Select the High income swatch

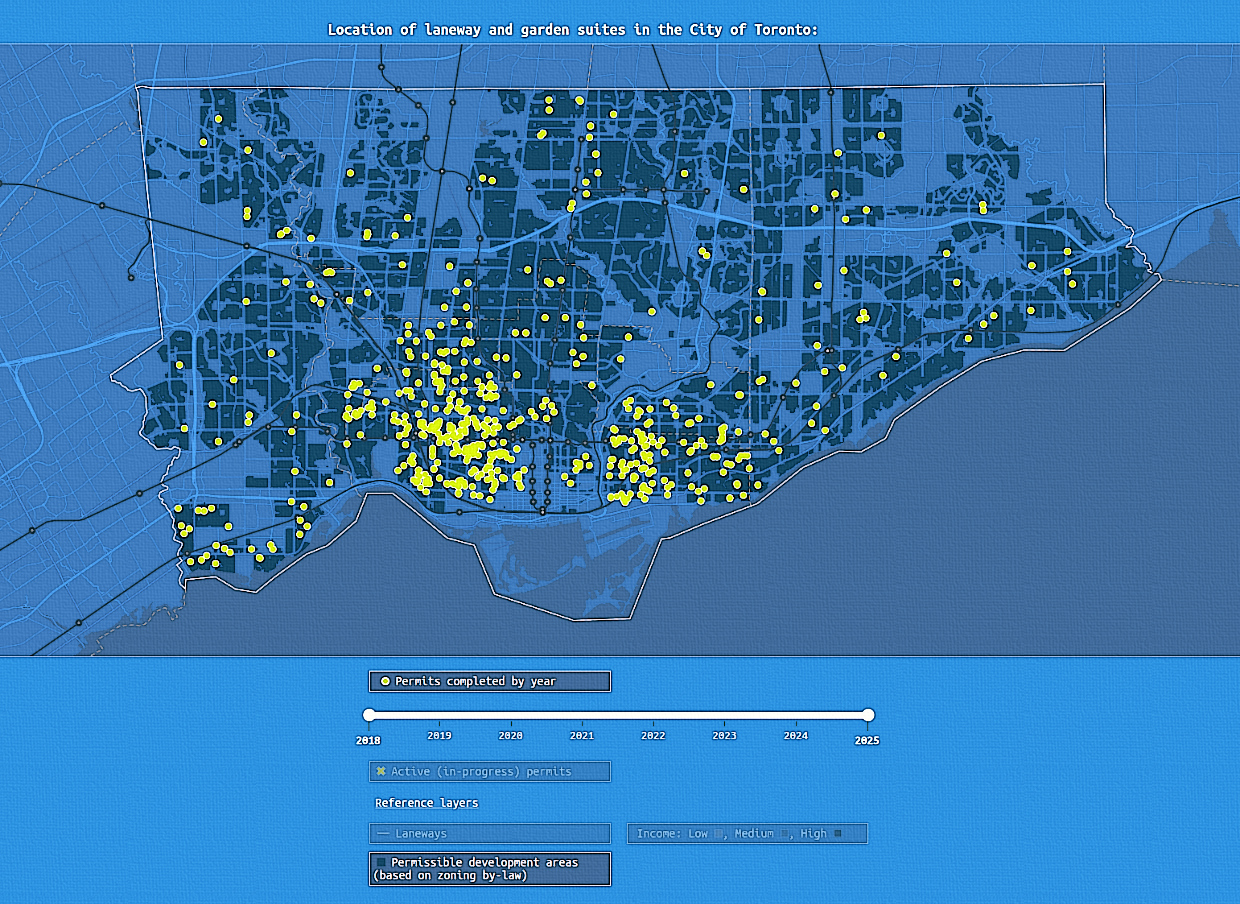(x=837, y=834)
